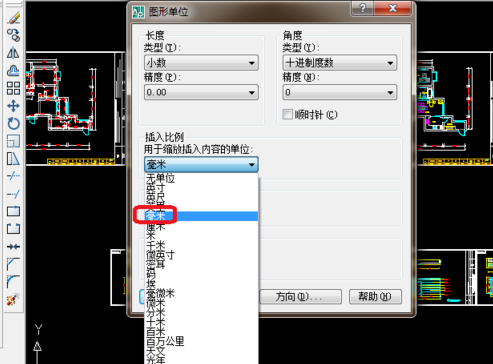Image resolution: width=493 pixels, height=364 pixels.
Task: Click the UCS Y-axis icon on the canvas
Action: coord(38,343)
